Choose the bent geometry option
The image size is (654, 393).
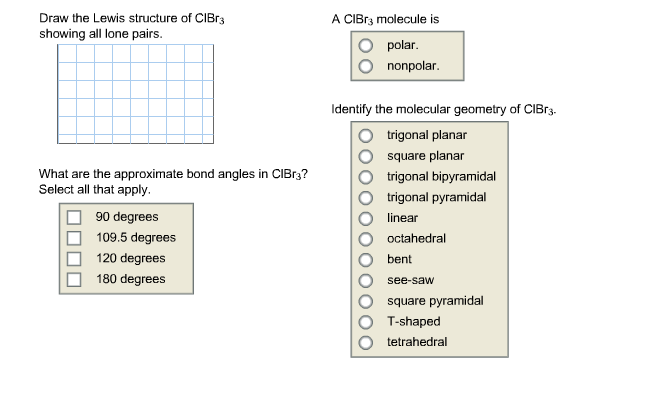point(366,260)
